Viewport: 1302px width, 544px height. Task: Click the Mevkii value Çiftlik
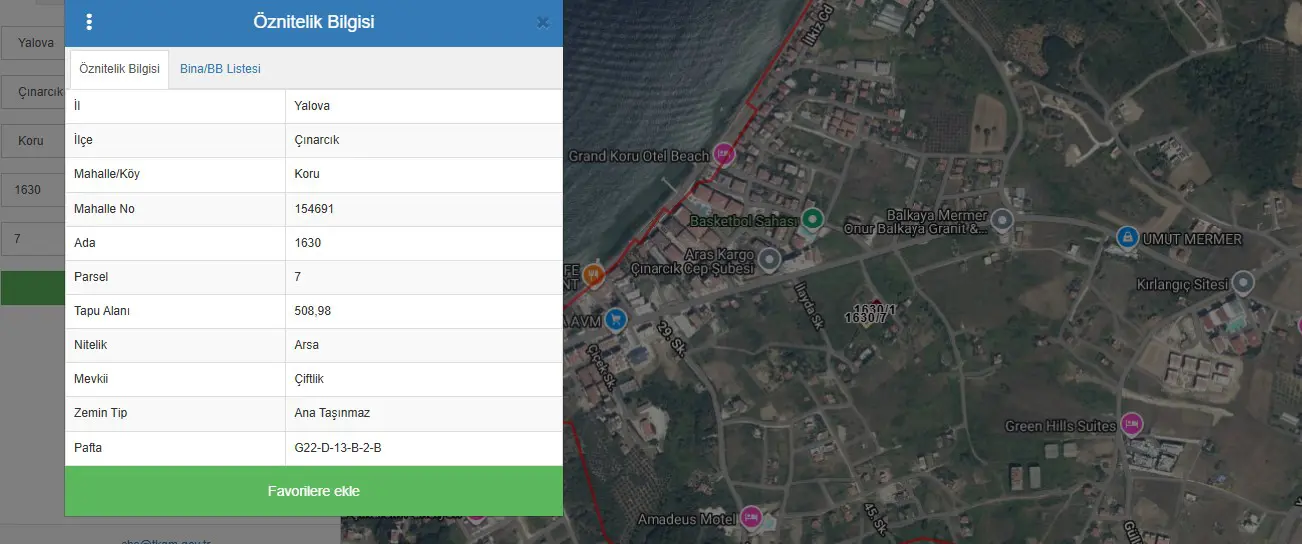pyautogui.click(x=309, y=379)
